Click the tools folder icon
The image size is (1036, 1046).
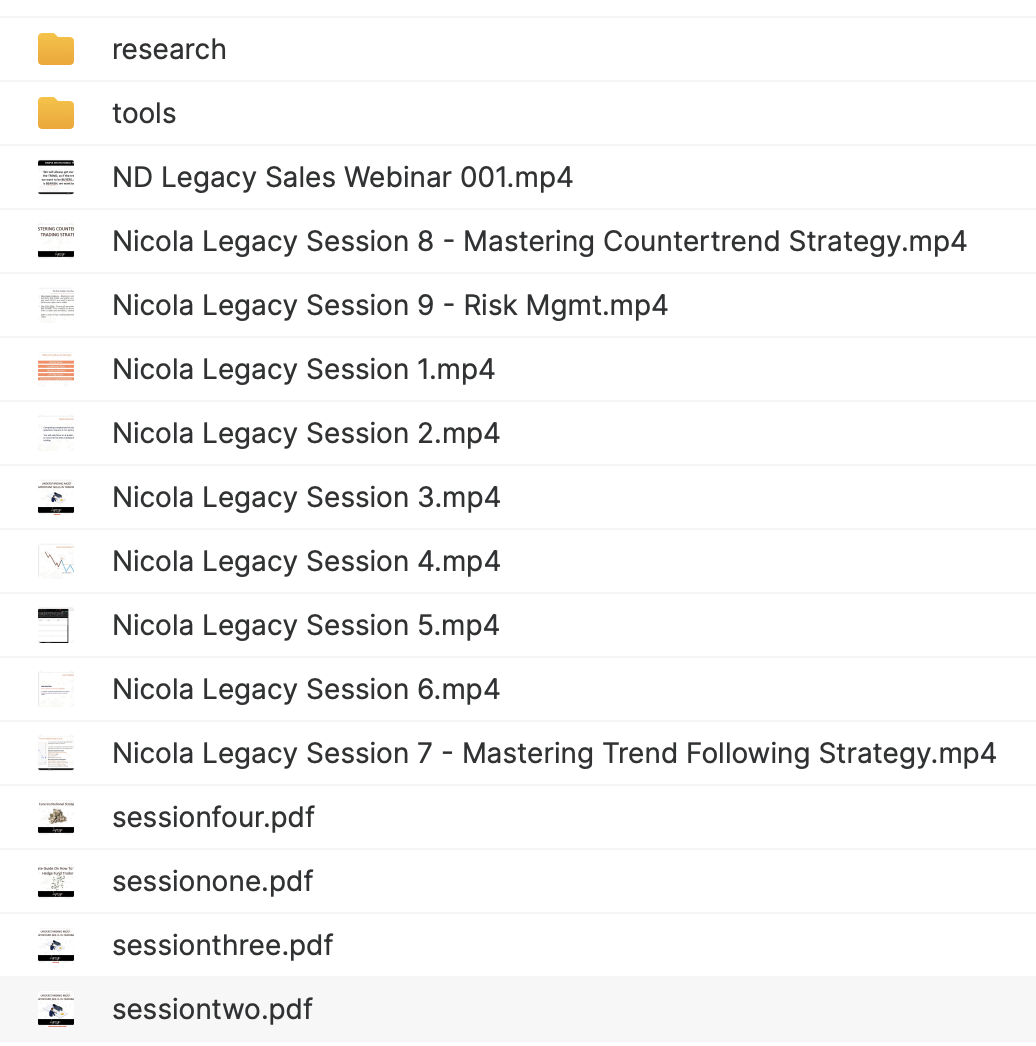[56, 113]
